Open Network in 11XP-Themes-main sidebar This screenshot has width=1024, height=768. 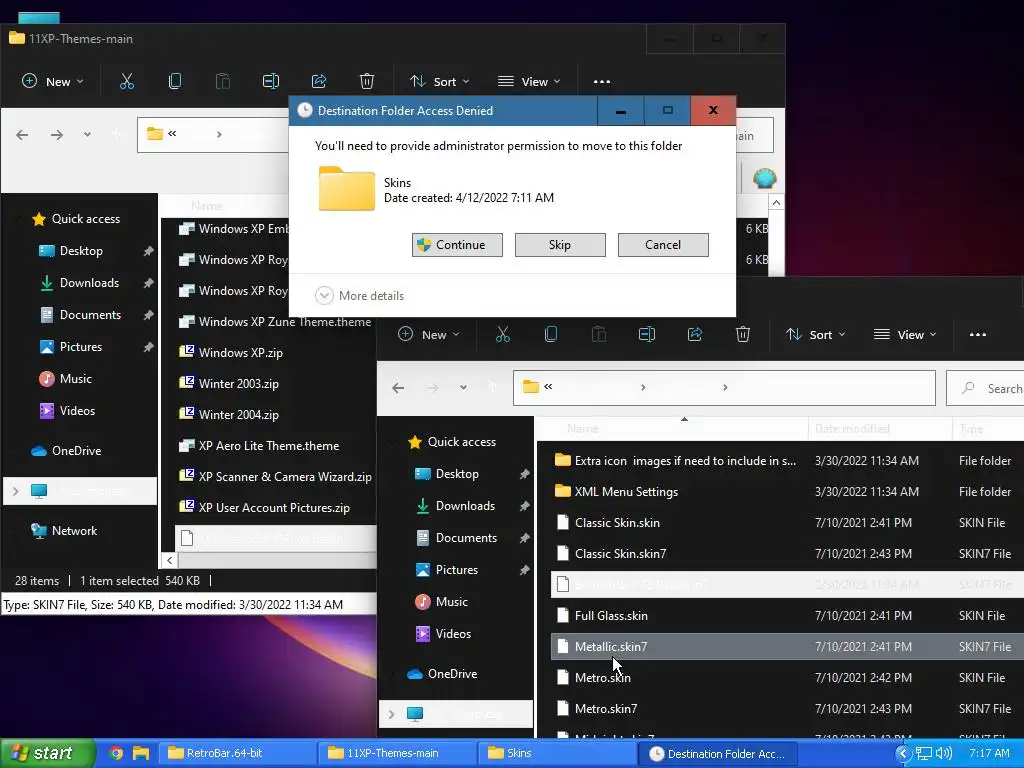click(74, 531)
